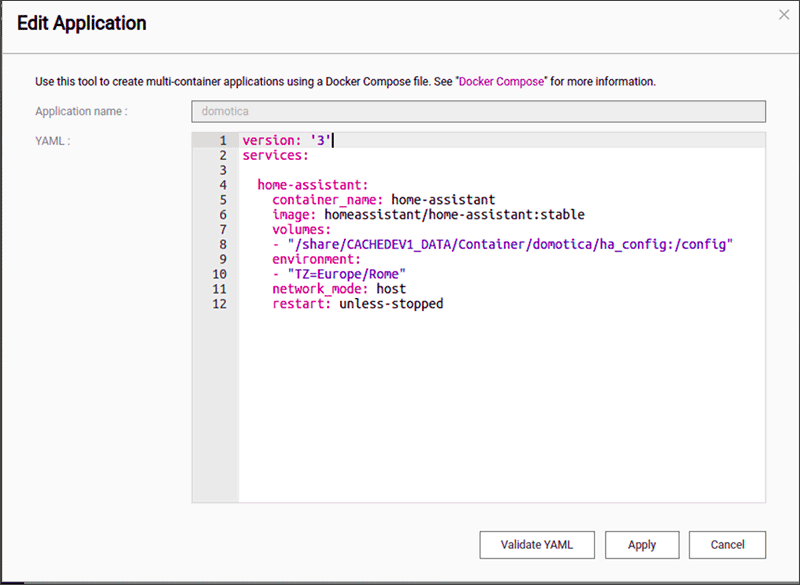Open the Docker Compose documentation link
800x585 pixels.
pyautogui.click(x=502, y=82)
